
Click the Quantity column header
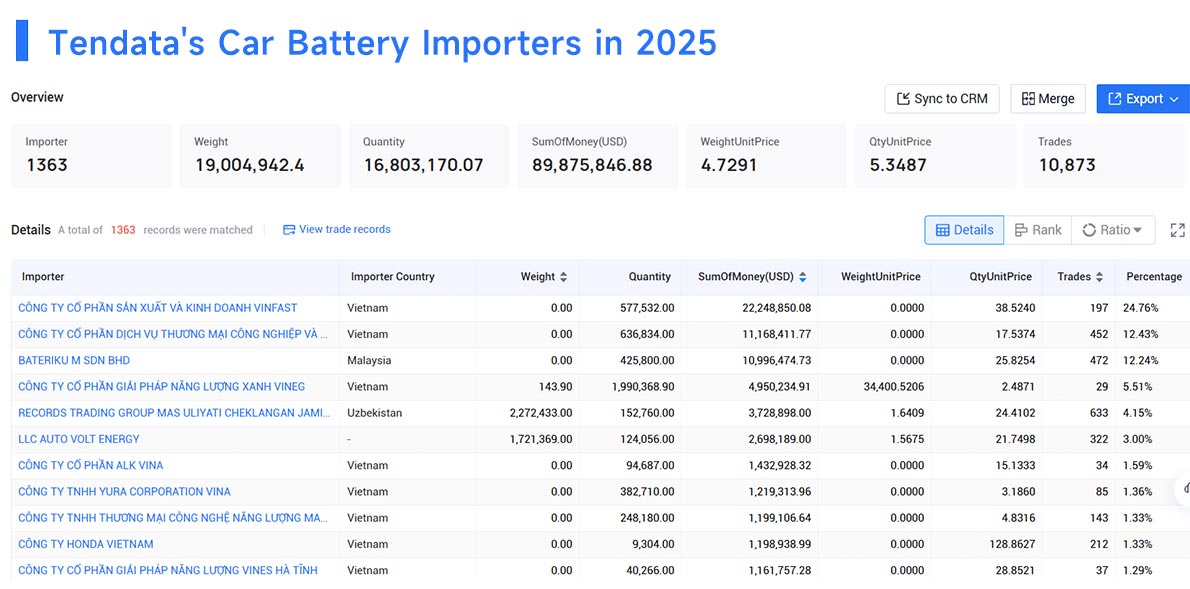649,277
